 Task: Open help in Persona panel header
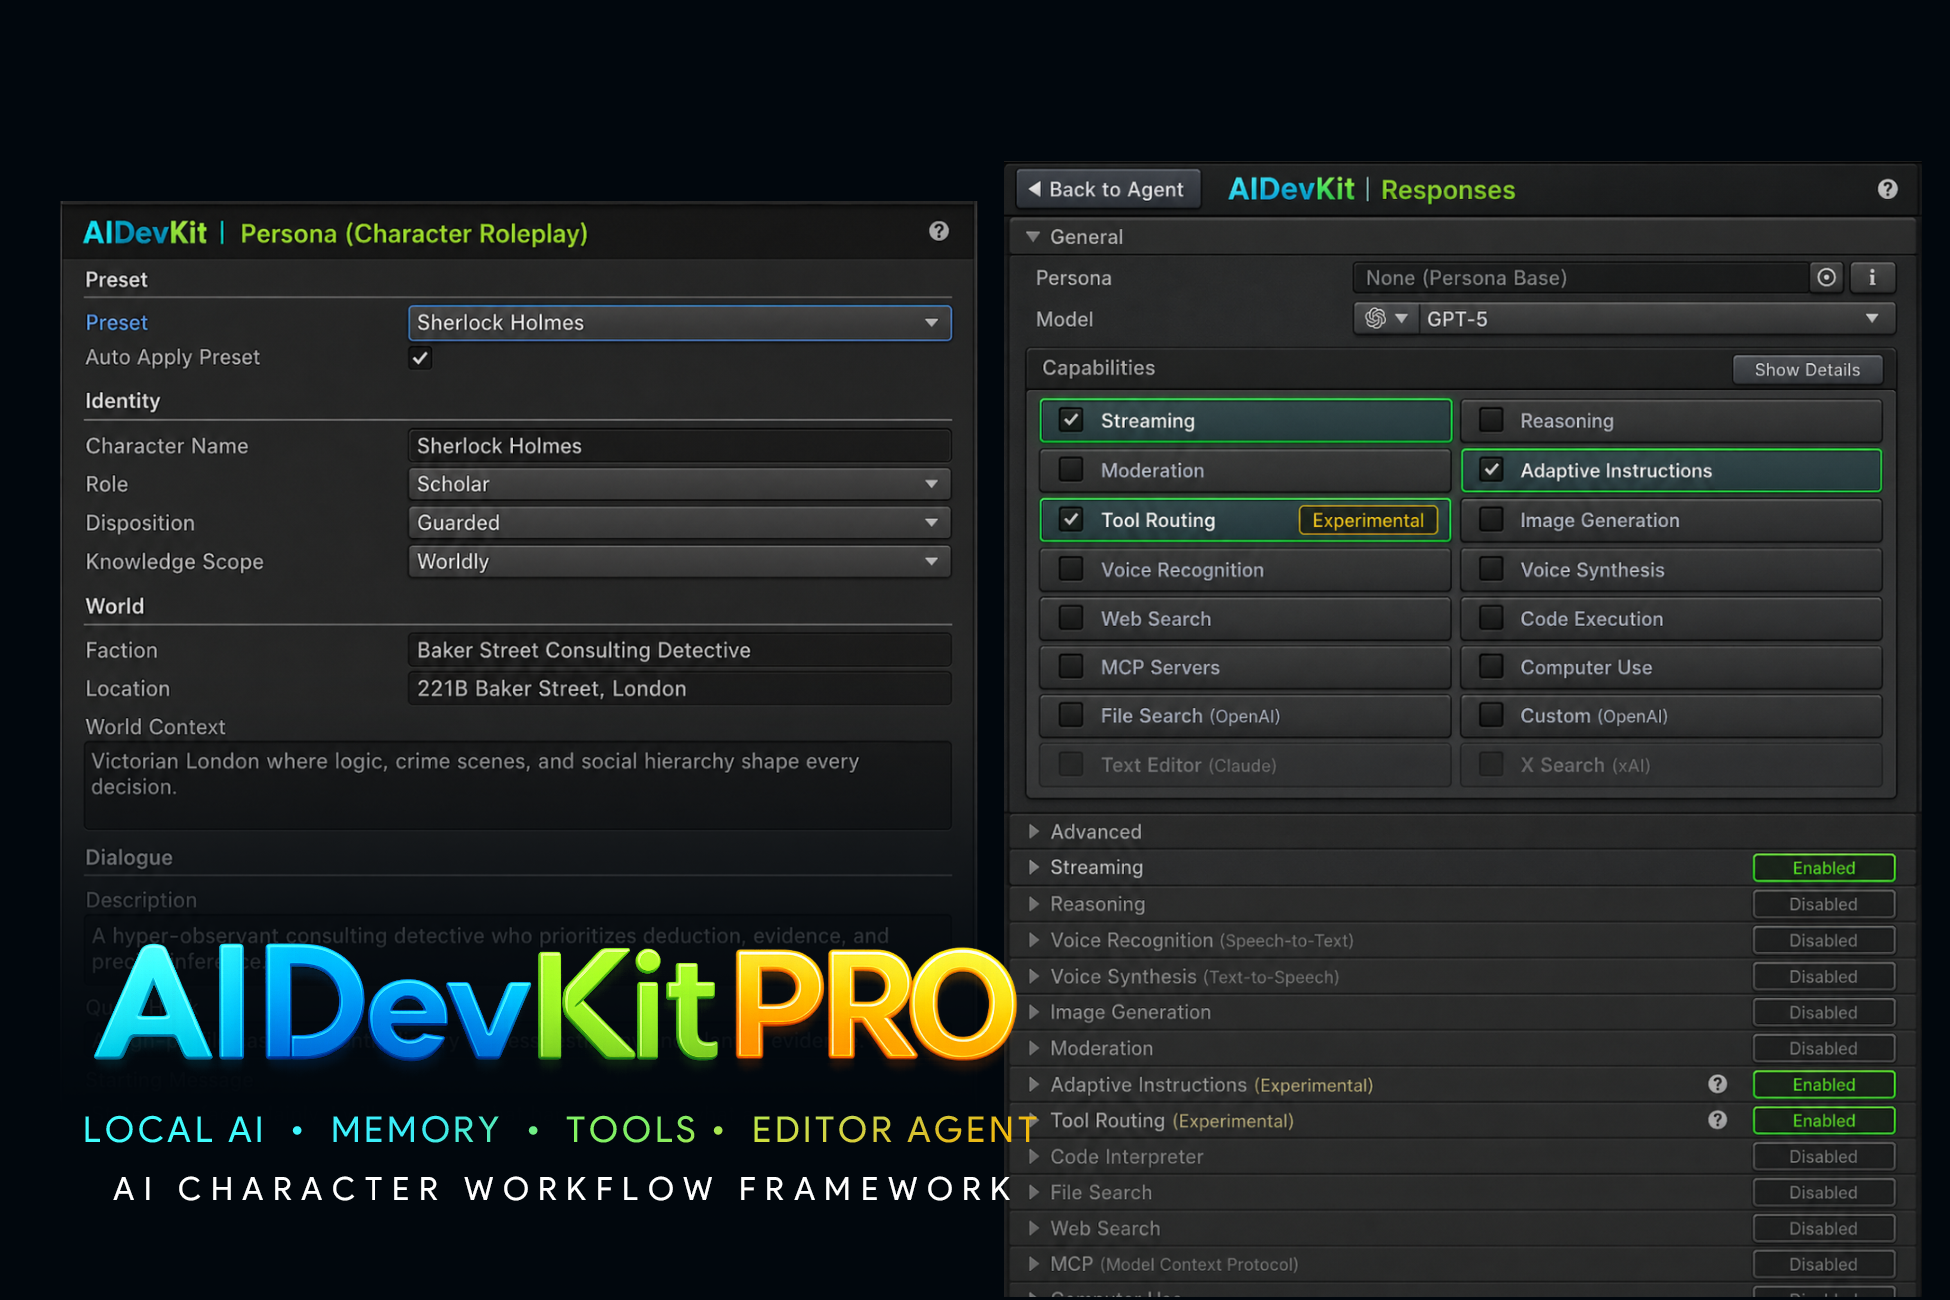pos(938,232)
